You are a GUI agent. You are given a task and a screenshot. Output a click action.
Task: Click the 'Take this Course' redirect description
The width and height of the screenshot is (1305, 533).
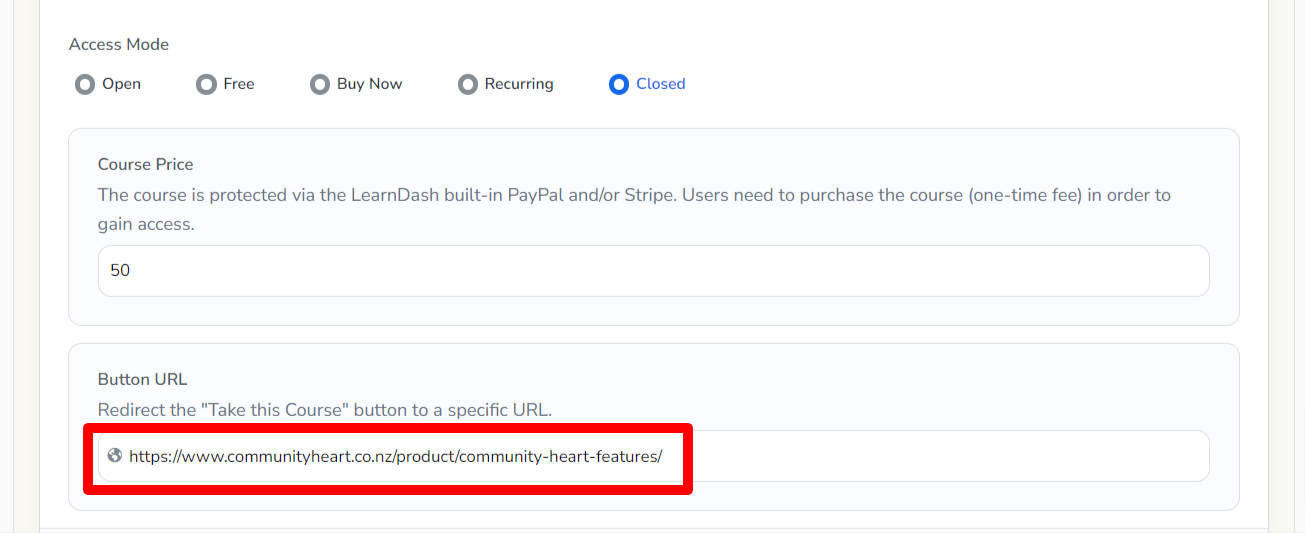point(325,410)
